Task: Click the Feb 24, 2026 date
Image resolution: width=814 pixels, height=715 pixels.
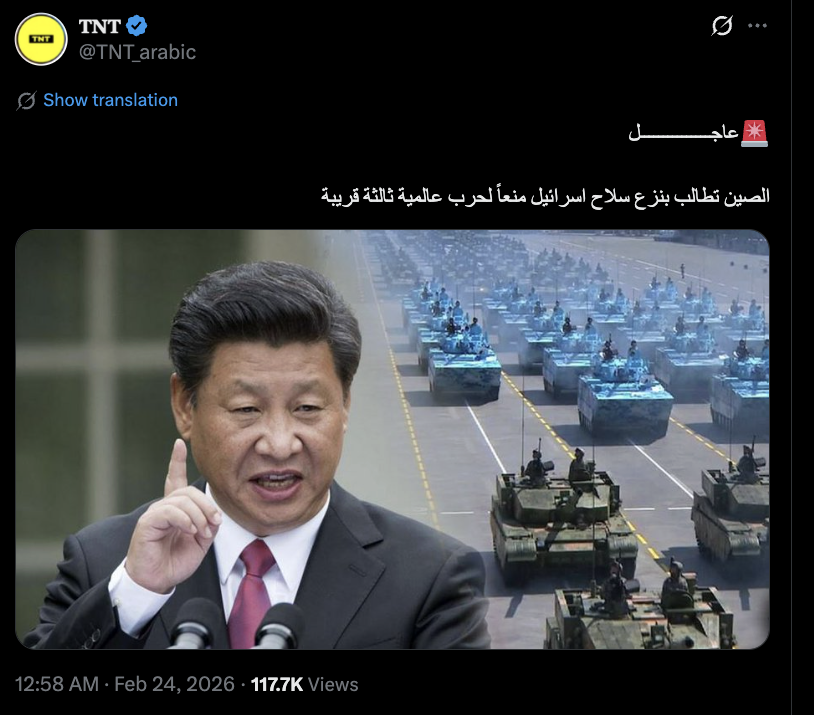Action: (x=174, y=684)
